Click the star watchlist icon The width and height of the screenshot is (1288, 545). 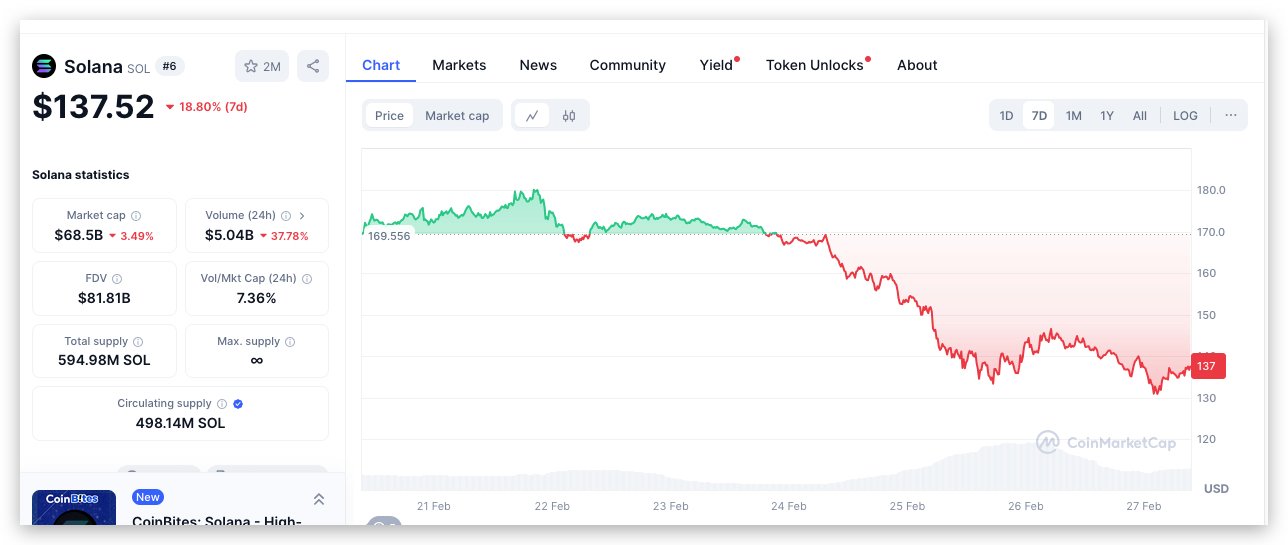point(251,67)
